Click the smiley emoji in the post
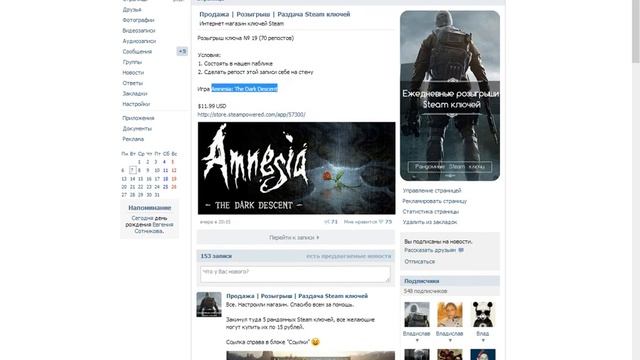This screenshot has width=640, height=360. 316,342
